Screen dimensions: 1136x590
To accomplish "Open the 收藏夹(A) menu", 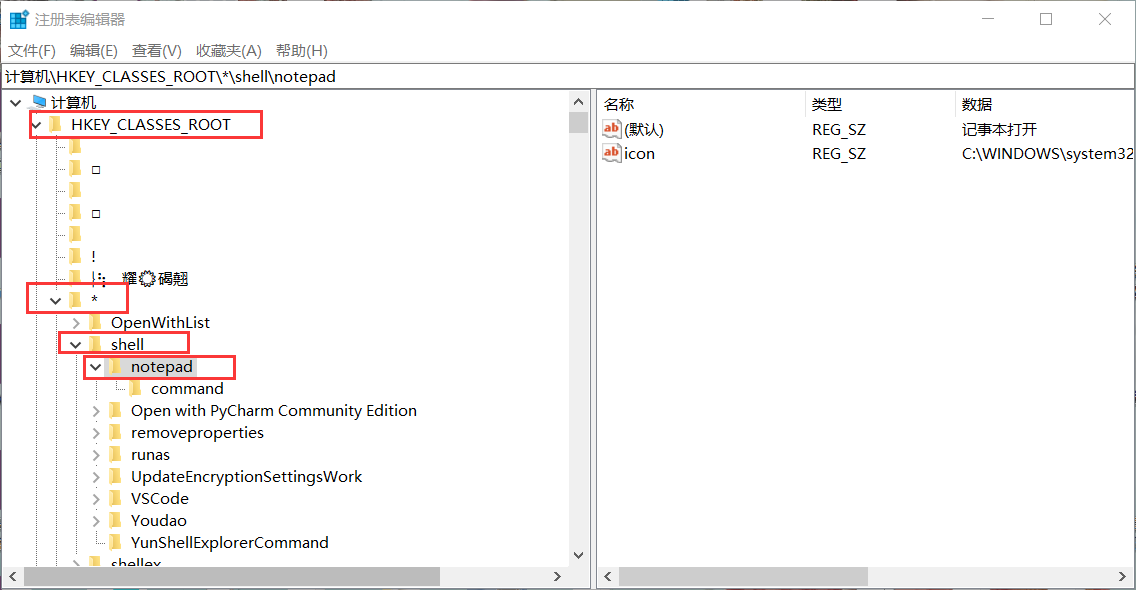I will coord(228,51).
